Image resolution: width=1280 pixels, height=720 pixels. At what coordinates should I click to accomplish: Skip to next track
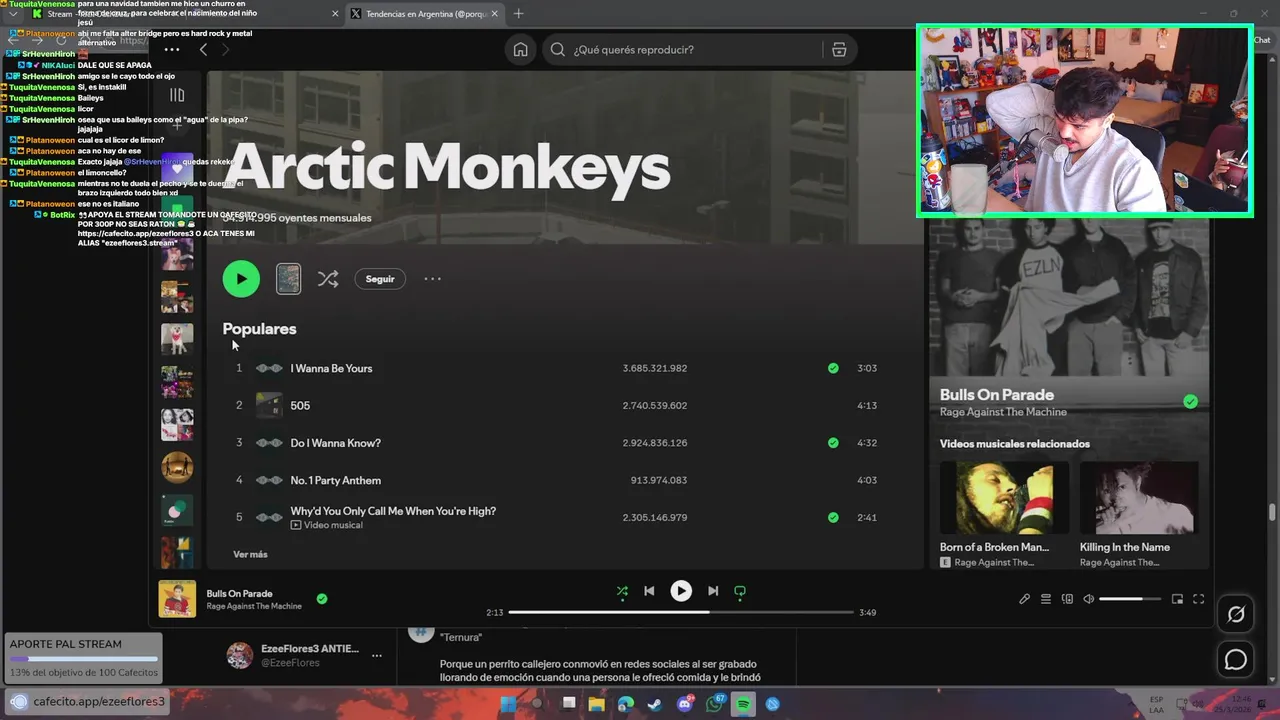[713, 591]
